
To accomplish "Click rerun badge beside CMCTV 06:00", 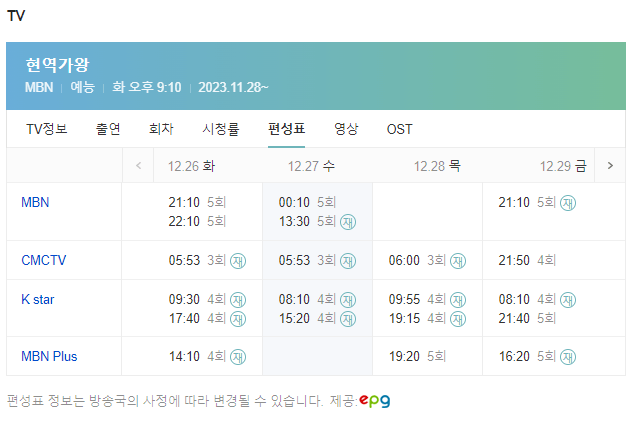I will click(458, 261).
